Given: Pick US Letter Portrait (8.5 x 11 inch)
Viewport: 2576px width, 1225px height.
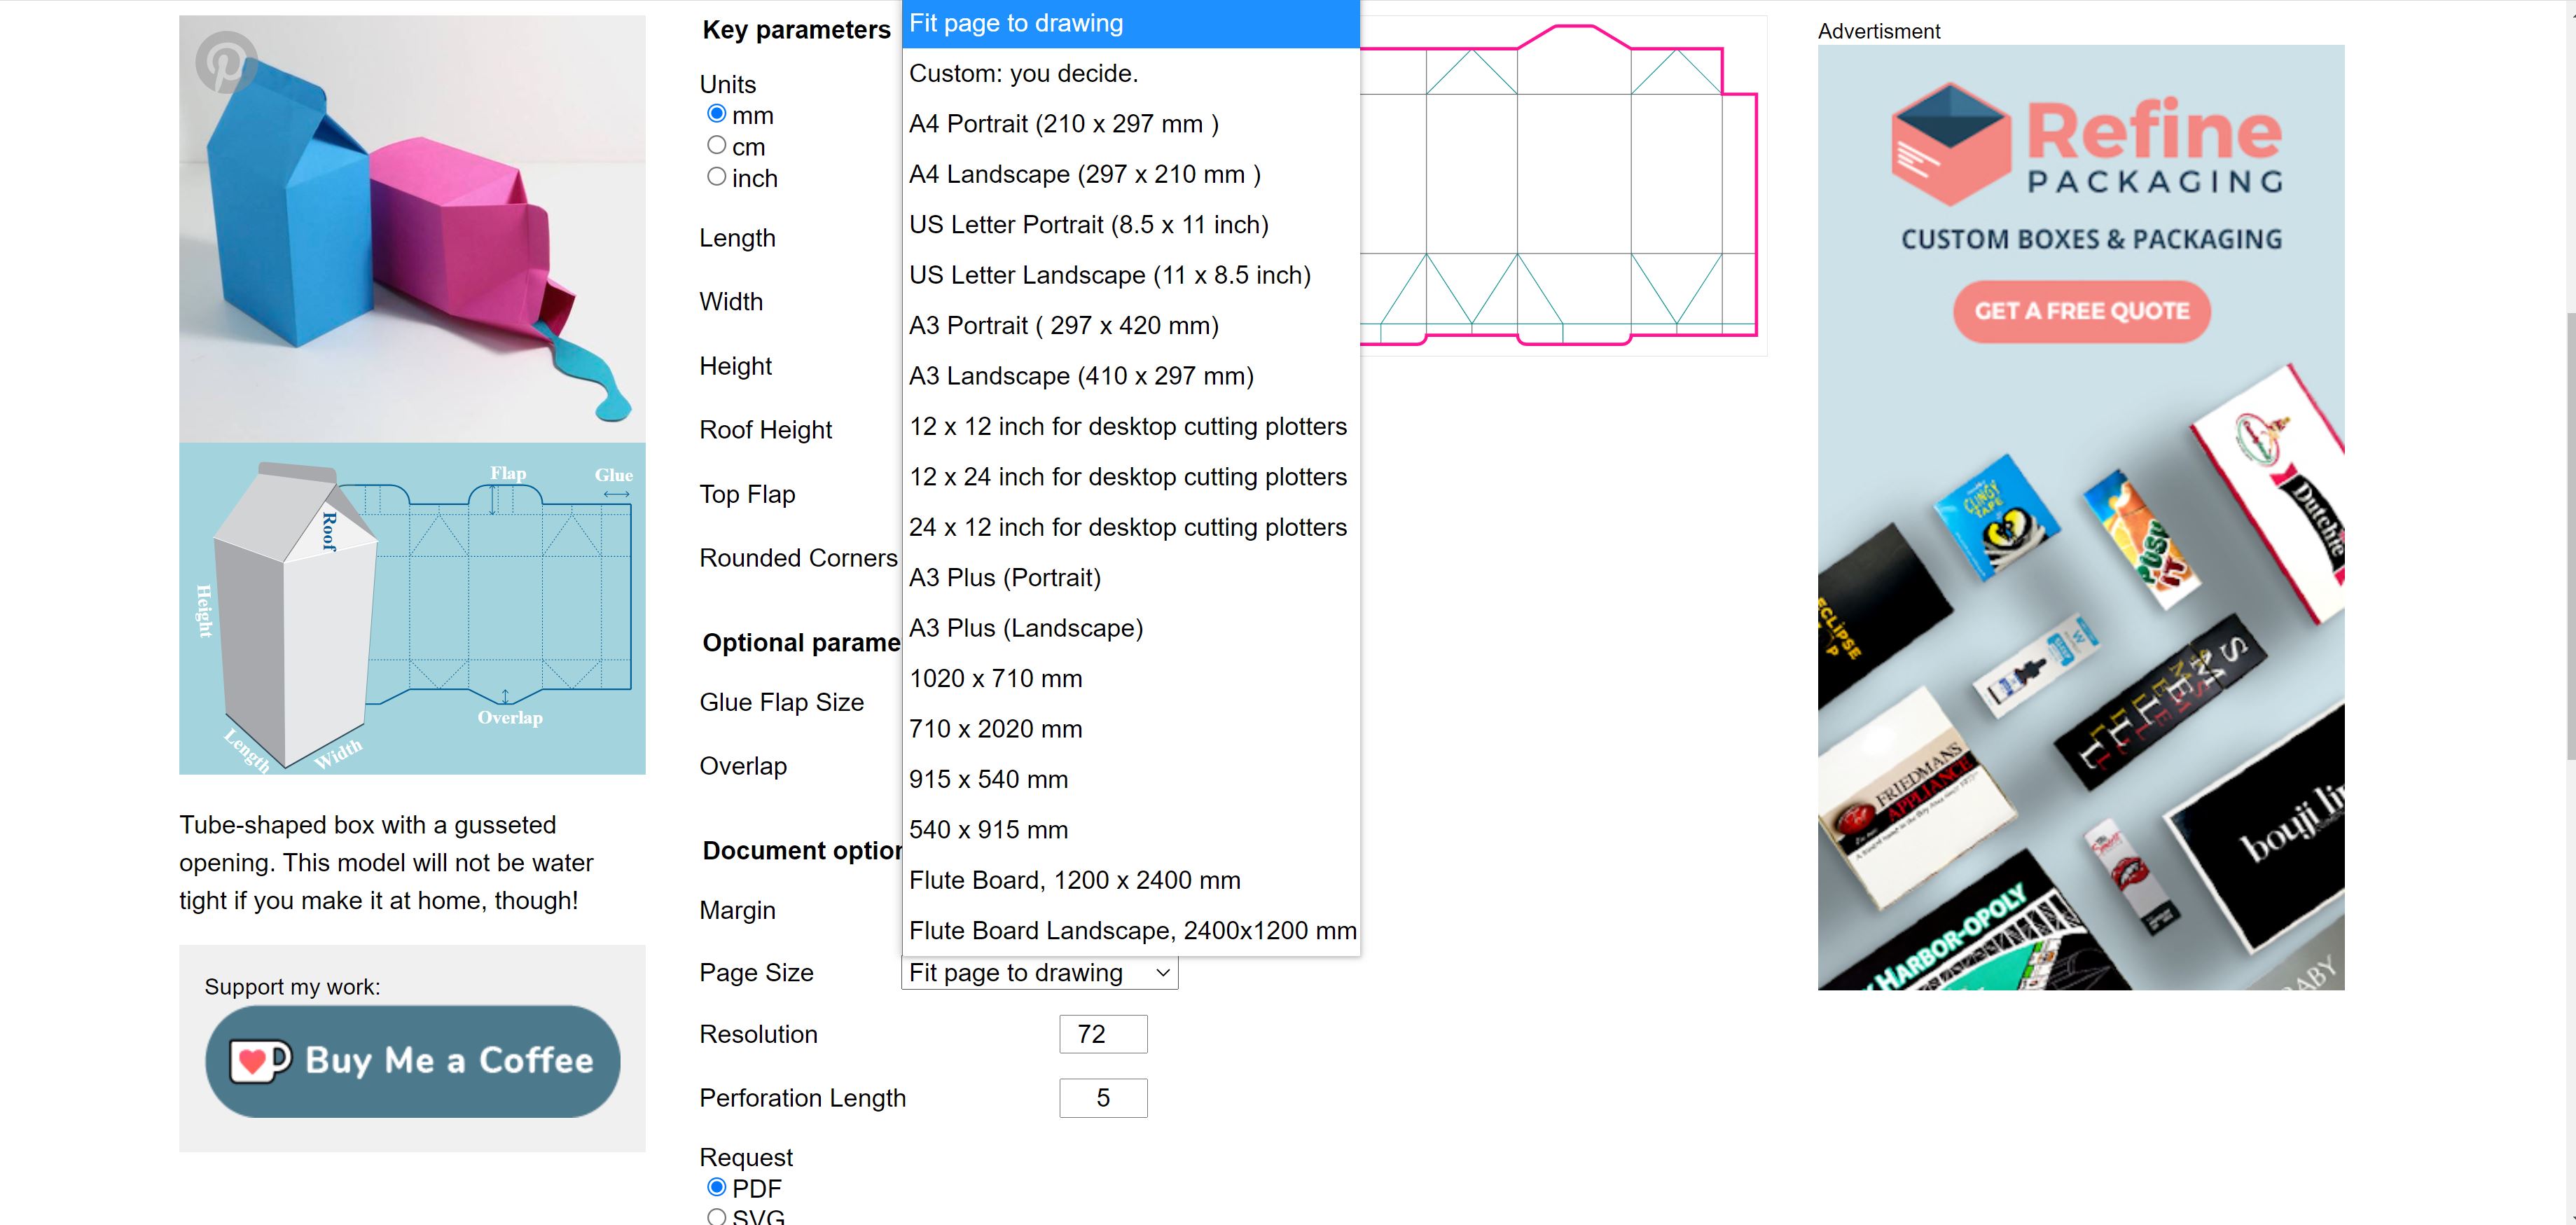Looking at the screenshot, I should (x=1130, y=225).
